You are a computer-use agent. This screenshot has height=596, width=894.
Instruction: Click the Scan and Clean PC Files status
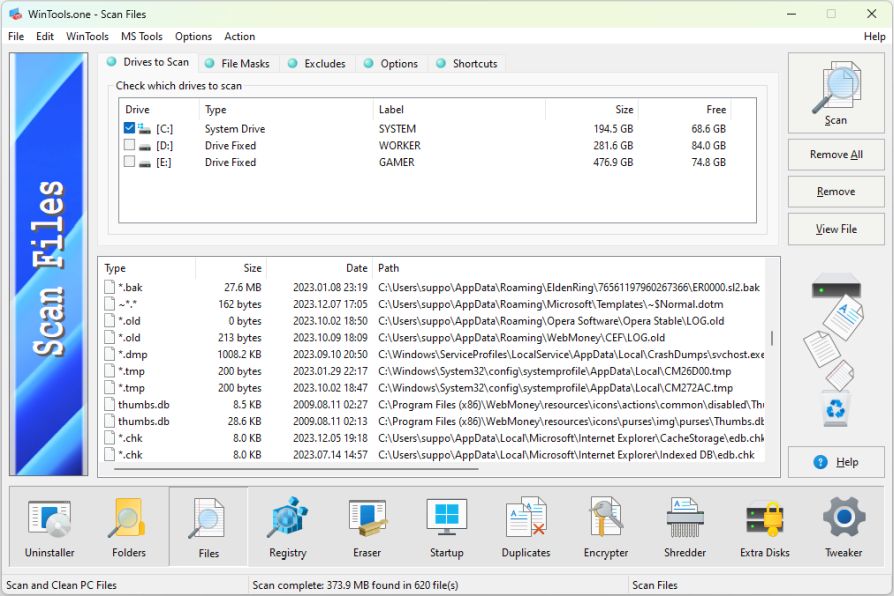tap(61, 585)
